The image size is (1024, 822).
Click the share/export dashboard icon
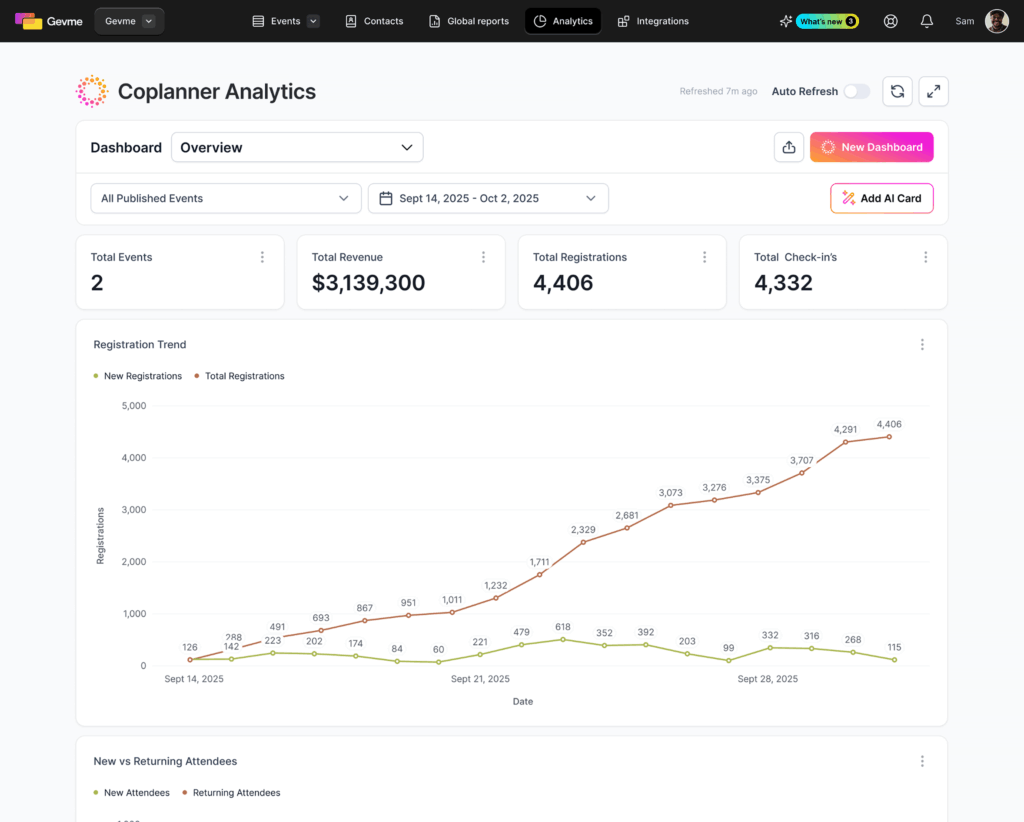click(789, 147)
